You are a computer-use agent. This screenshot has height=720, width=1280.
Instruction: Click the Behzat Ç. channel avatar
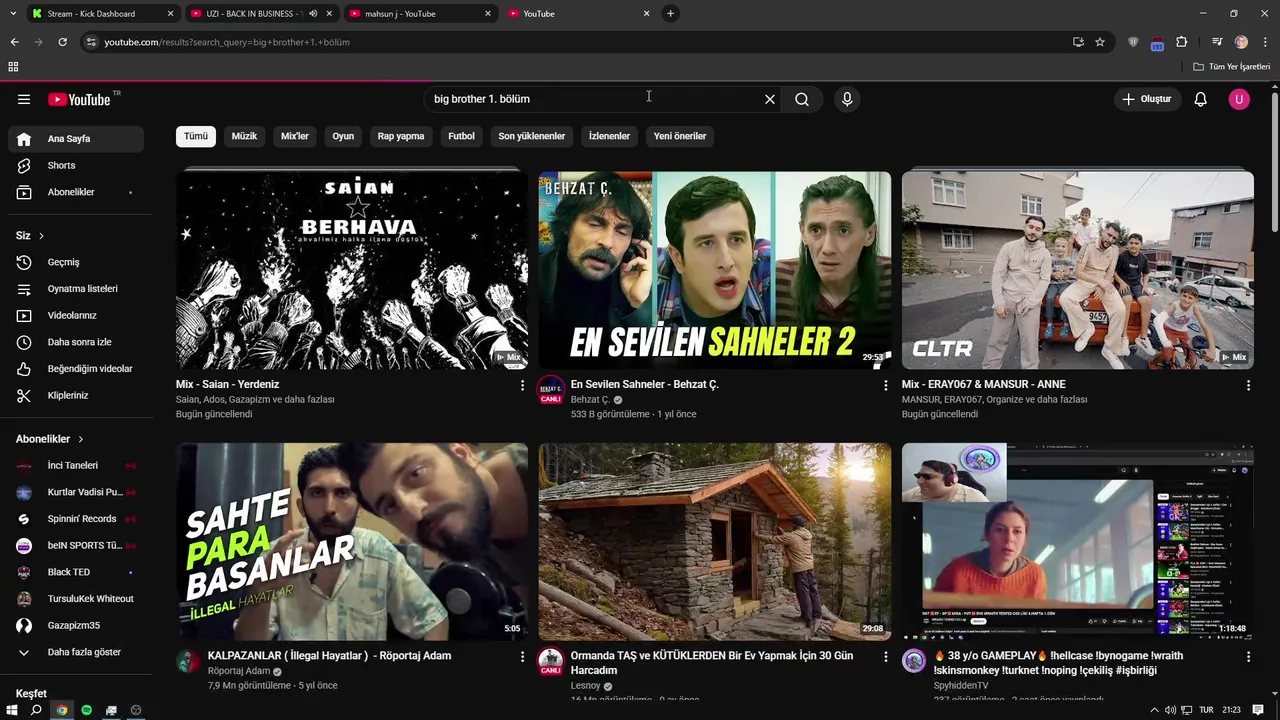coord(551,389)
